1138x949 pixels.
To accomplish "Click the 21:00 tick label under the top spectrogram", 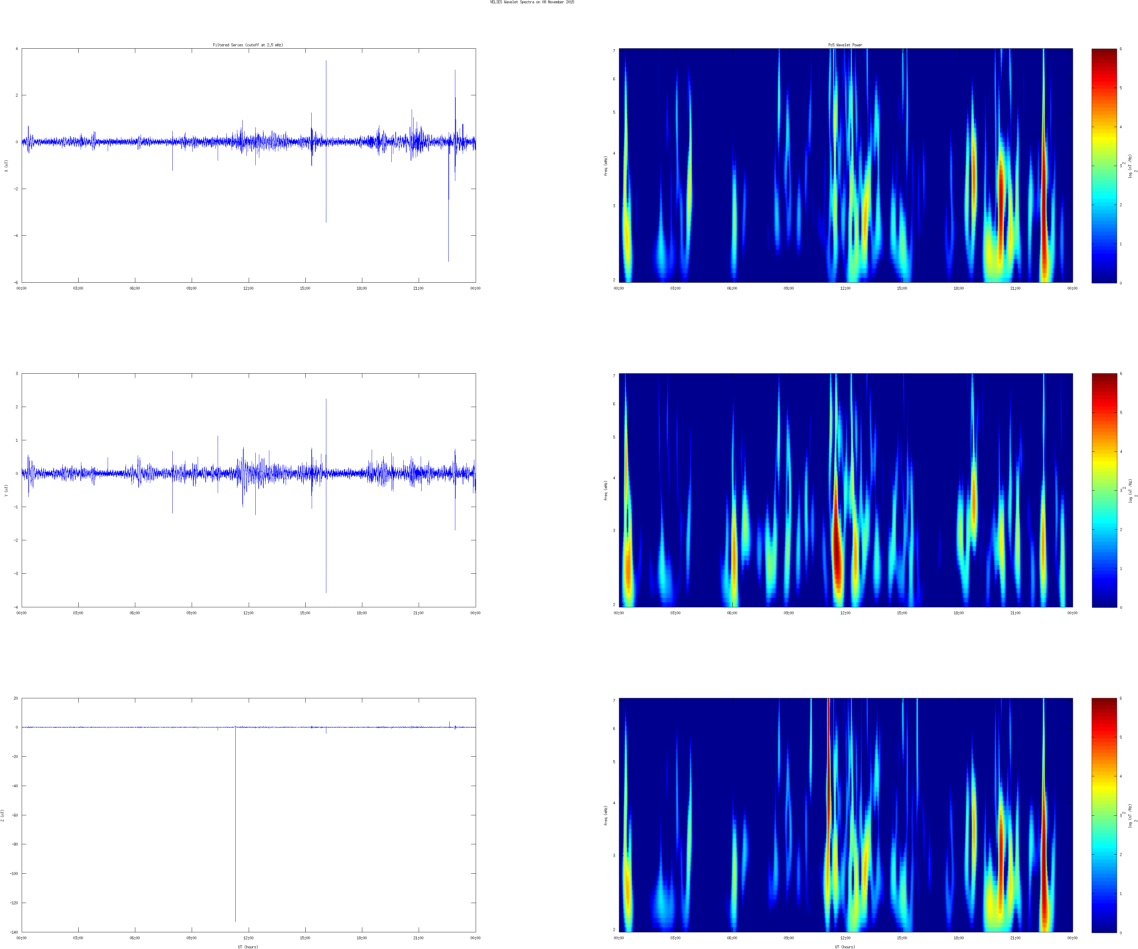I will [x=1015, y=288].
